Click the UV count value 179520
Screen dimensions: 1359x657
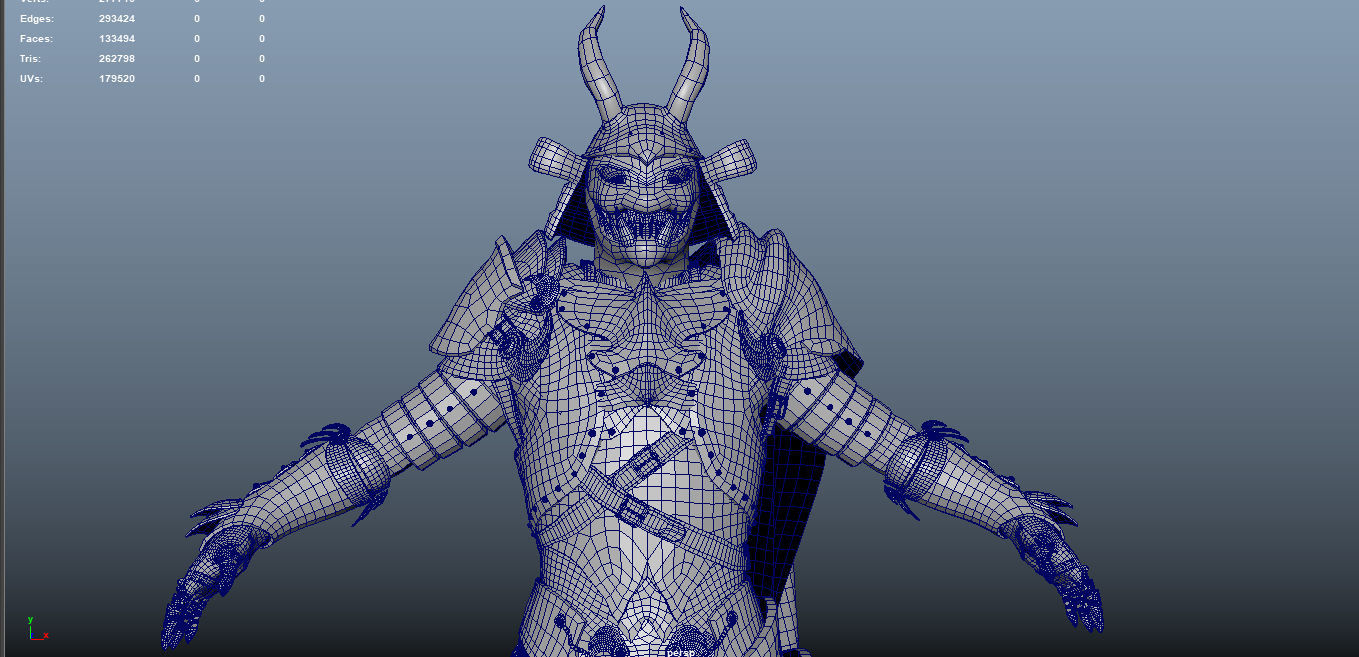coord(117,79)
